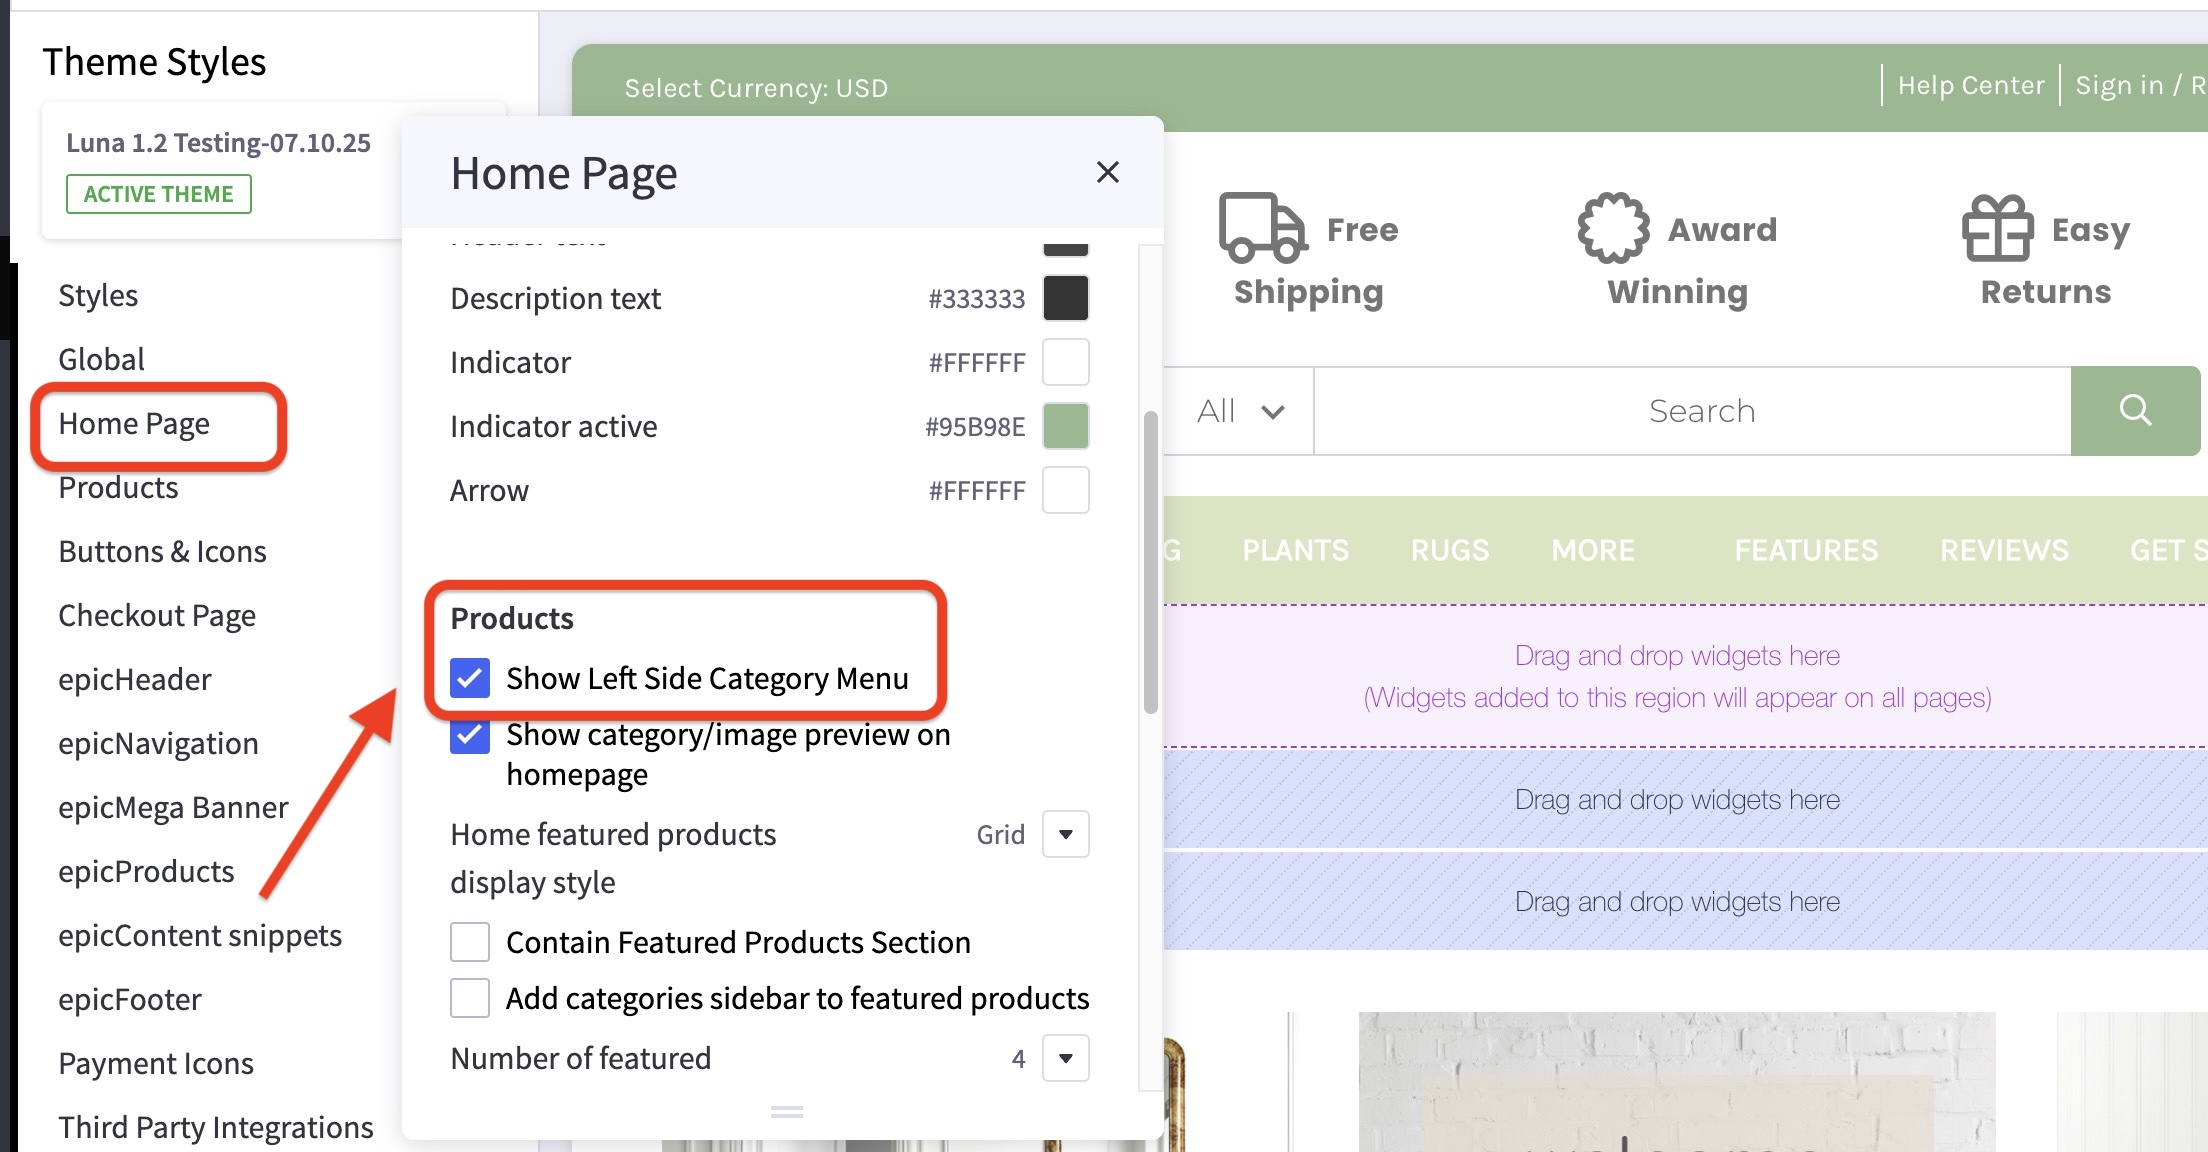Open the Number of featured dropdown

(1065, 1058)
